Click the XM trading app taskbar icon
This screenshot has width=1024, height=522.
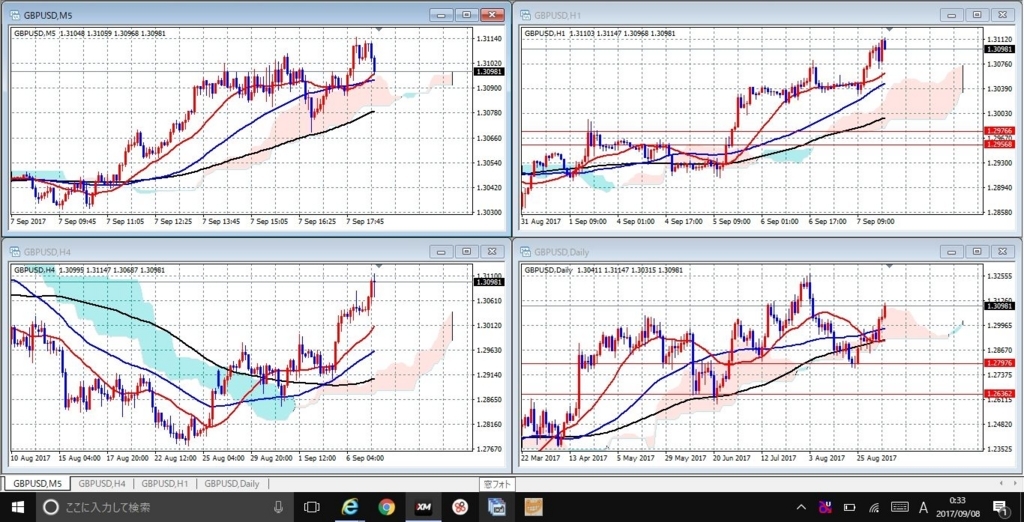point(423,507)
